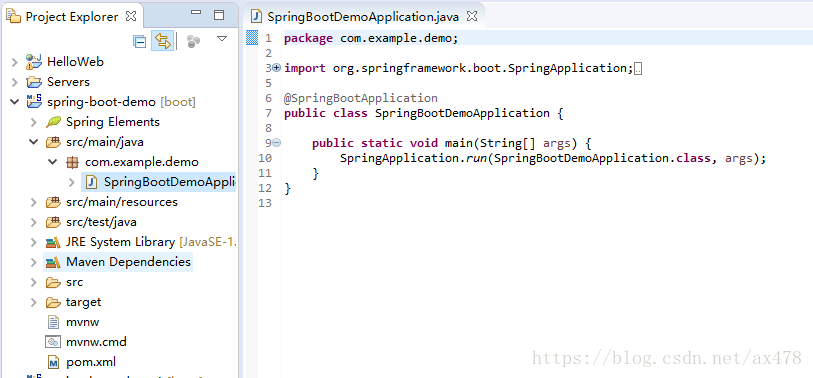Expand the Servers folder

(x=15, y=82)
